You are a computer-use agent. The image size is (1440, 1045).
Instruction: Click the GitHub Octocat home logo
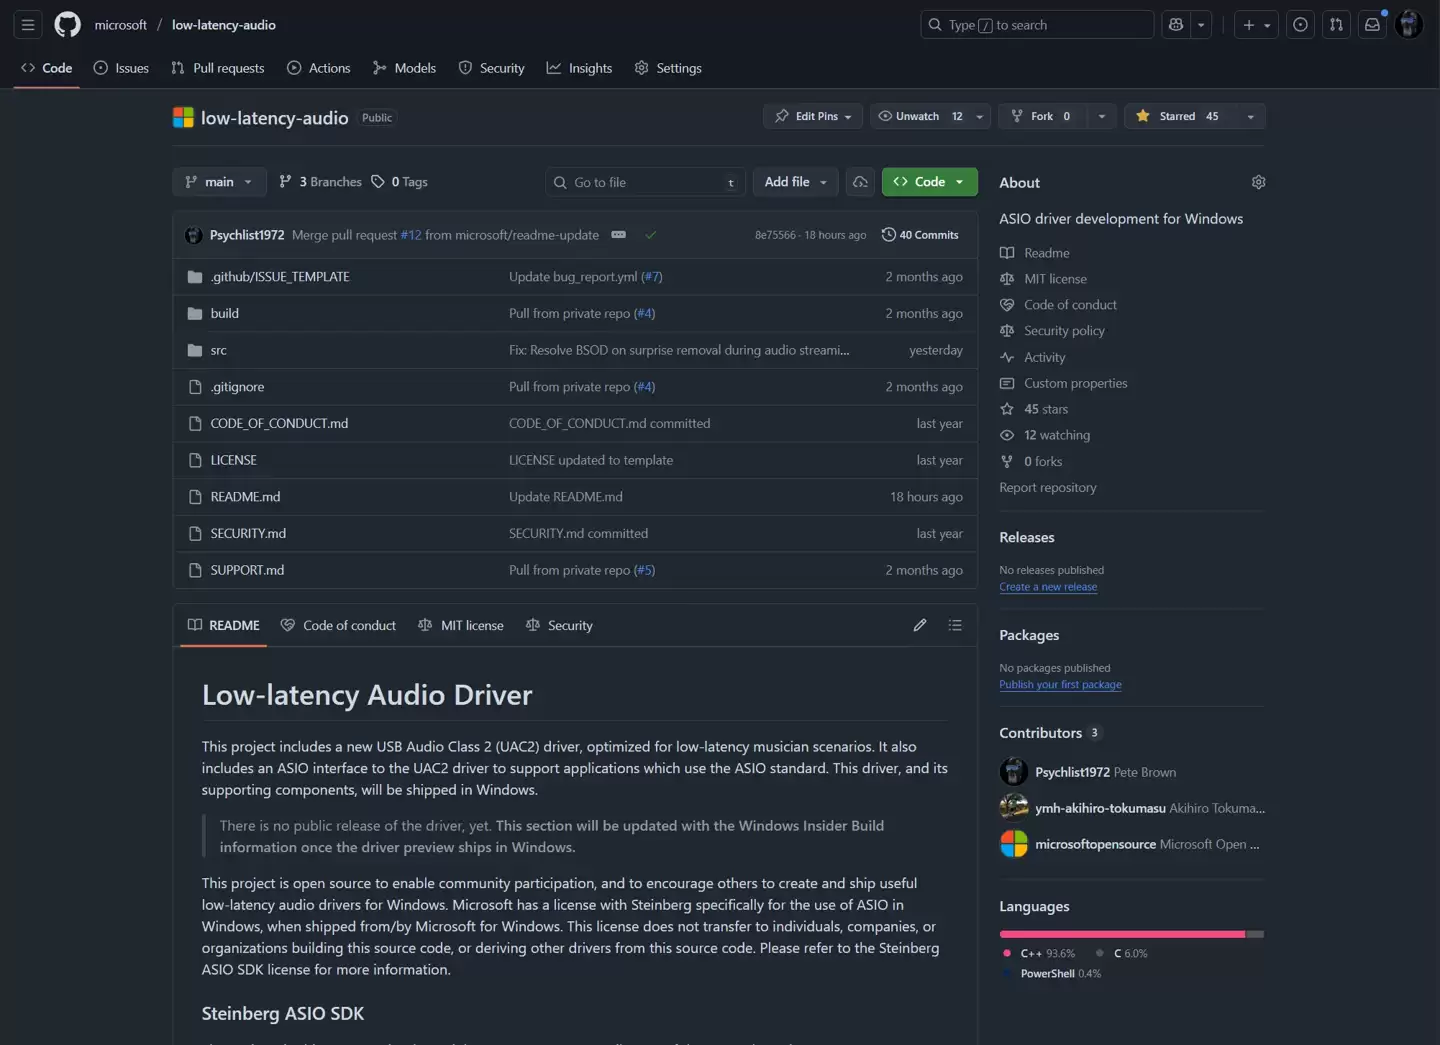[x=67, y=25]
